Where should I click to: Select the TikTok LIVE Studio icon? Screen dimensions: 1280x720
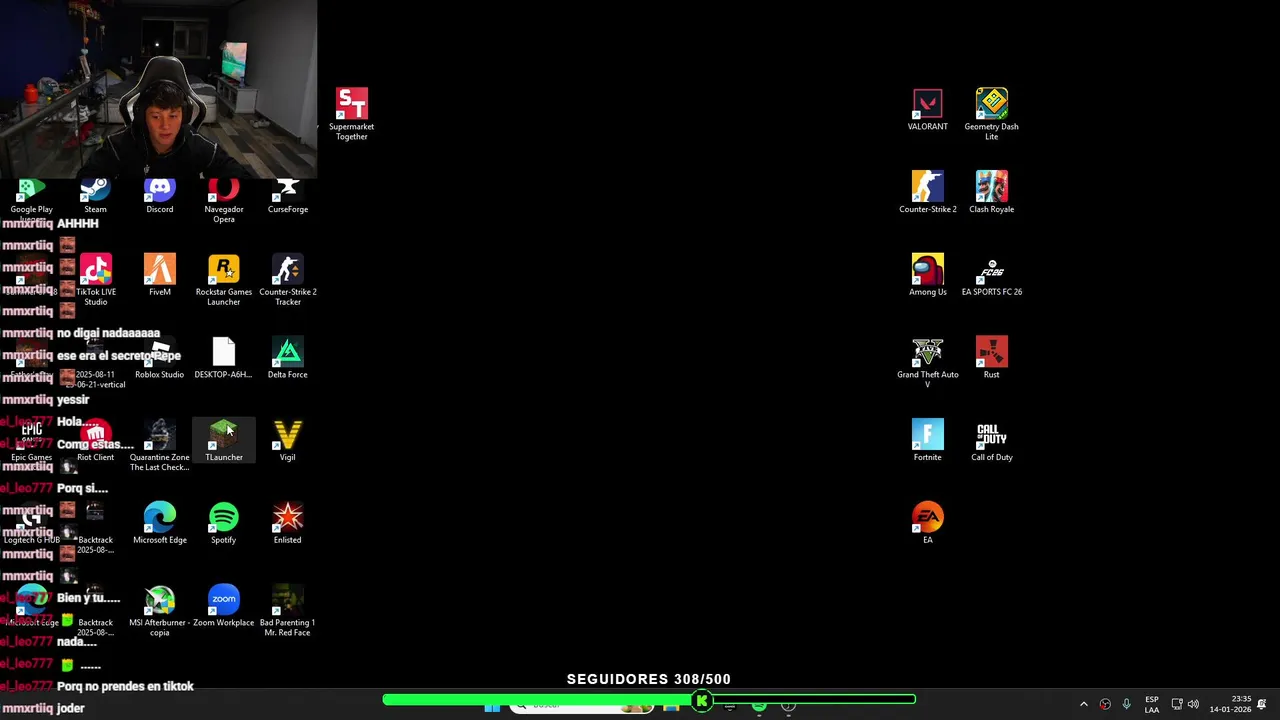point(95,279)
